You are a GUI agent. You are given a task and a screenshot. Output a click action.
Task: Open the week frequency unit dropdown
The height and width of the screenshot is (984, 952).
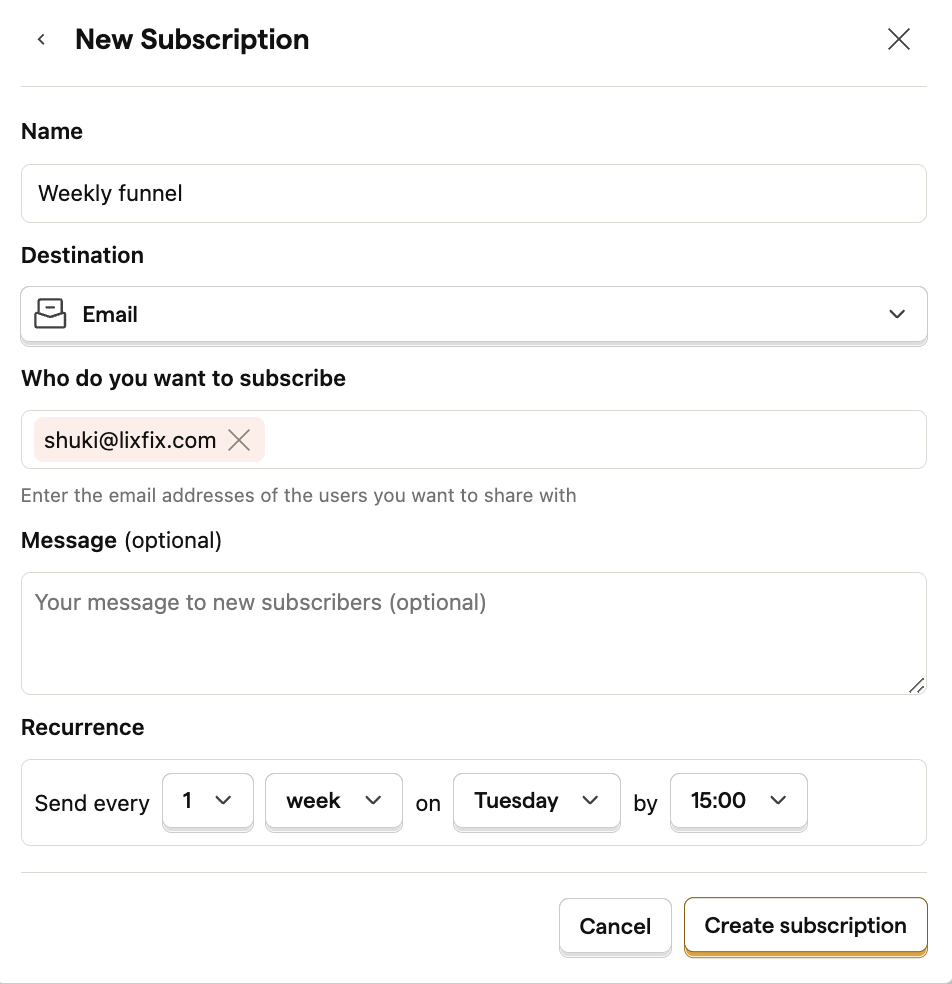[334, 801]
